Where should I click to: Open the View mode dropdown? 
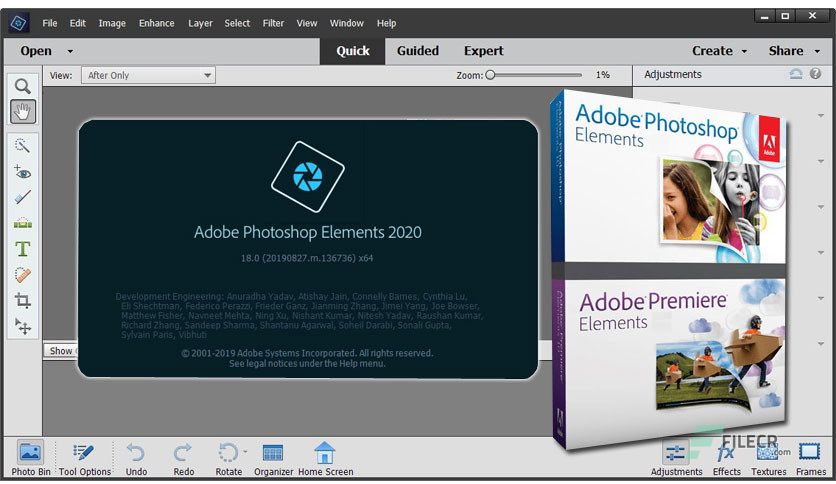click(x=148, y=75)
